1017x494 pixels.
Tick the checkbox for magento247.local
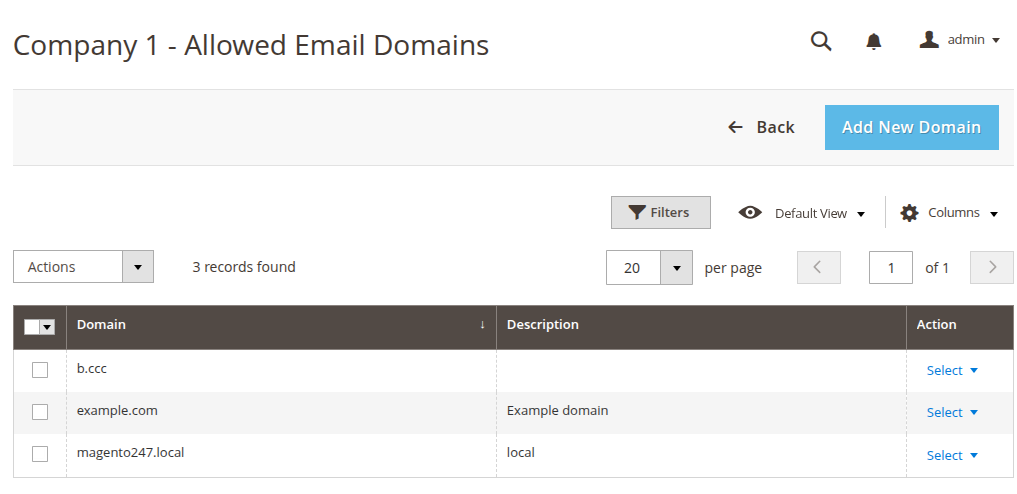tap(40, 454)
